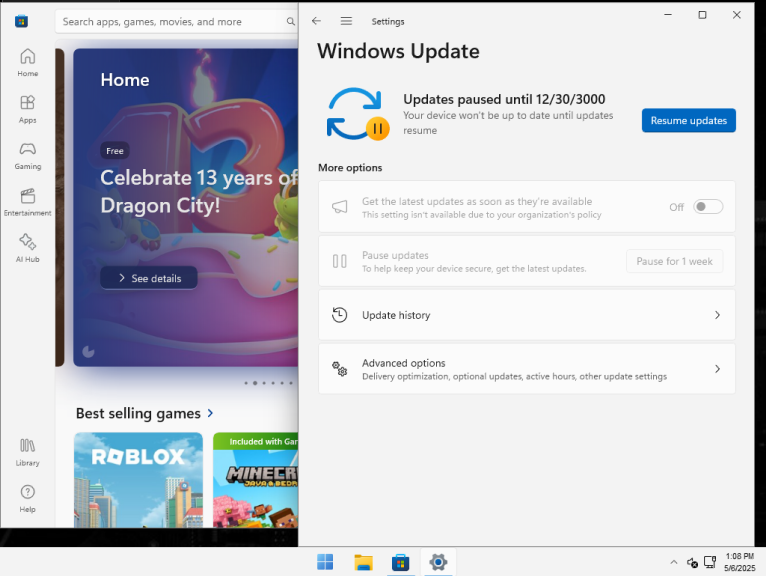Open Entertainment section in Microsoft Store

coord(27,202)
